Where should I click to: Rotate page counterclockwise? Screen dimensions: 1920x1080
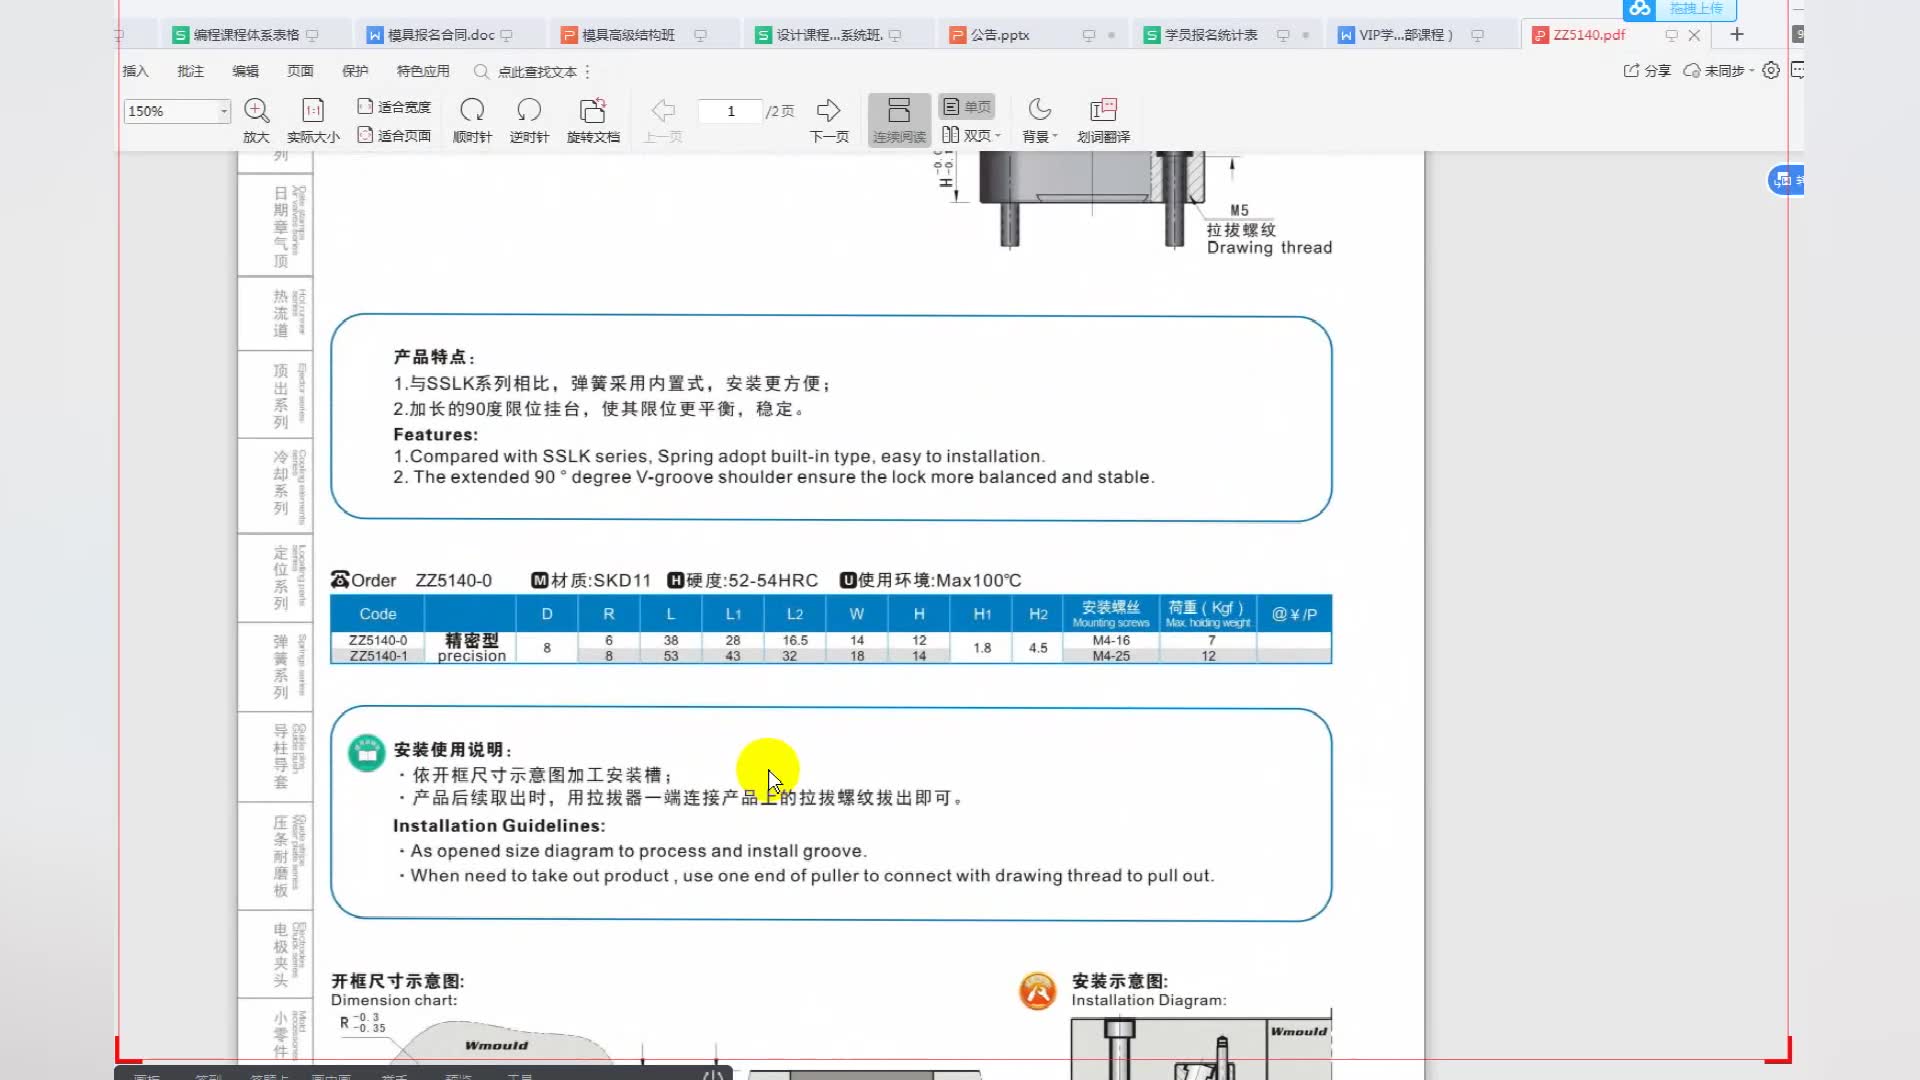click(529, 111)
